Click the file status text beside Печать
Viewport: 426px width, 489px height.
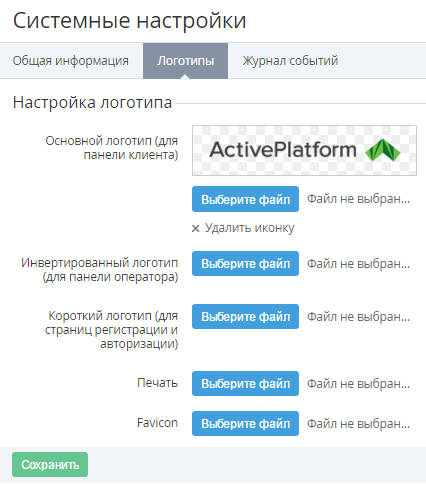[358, 384]
